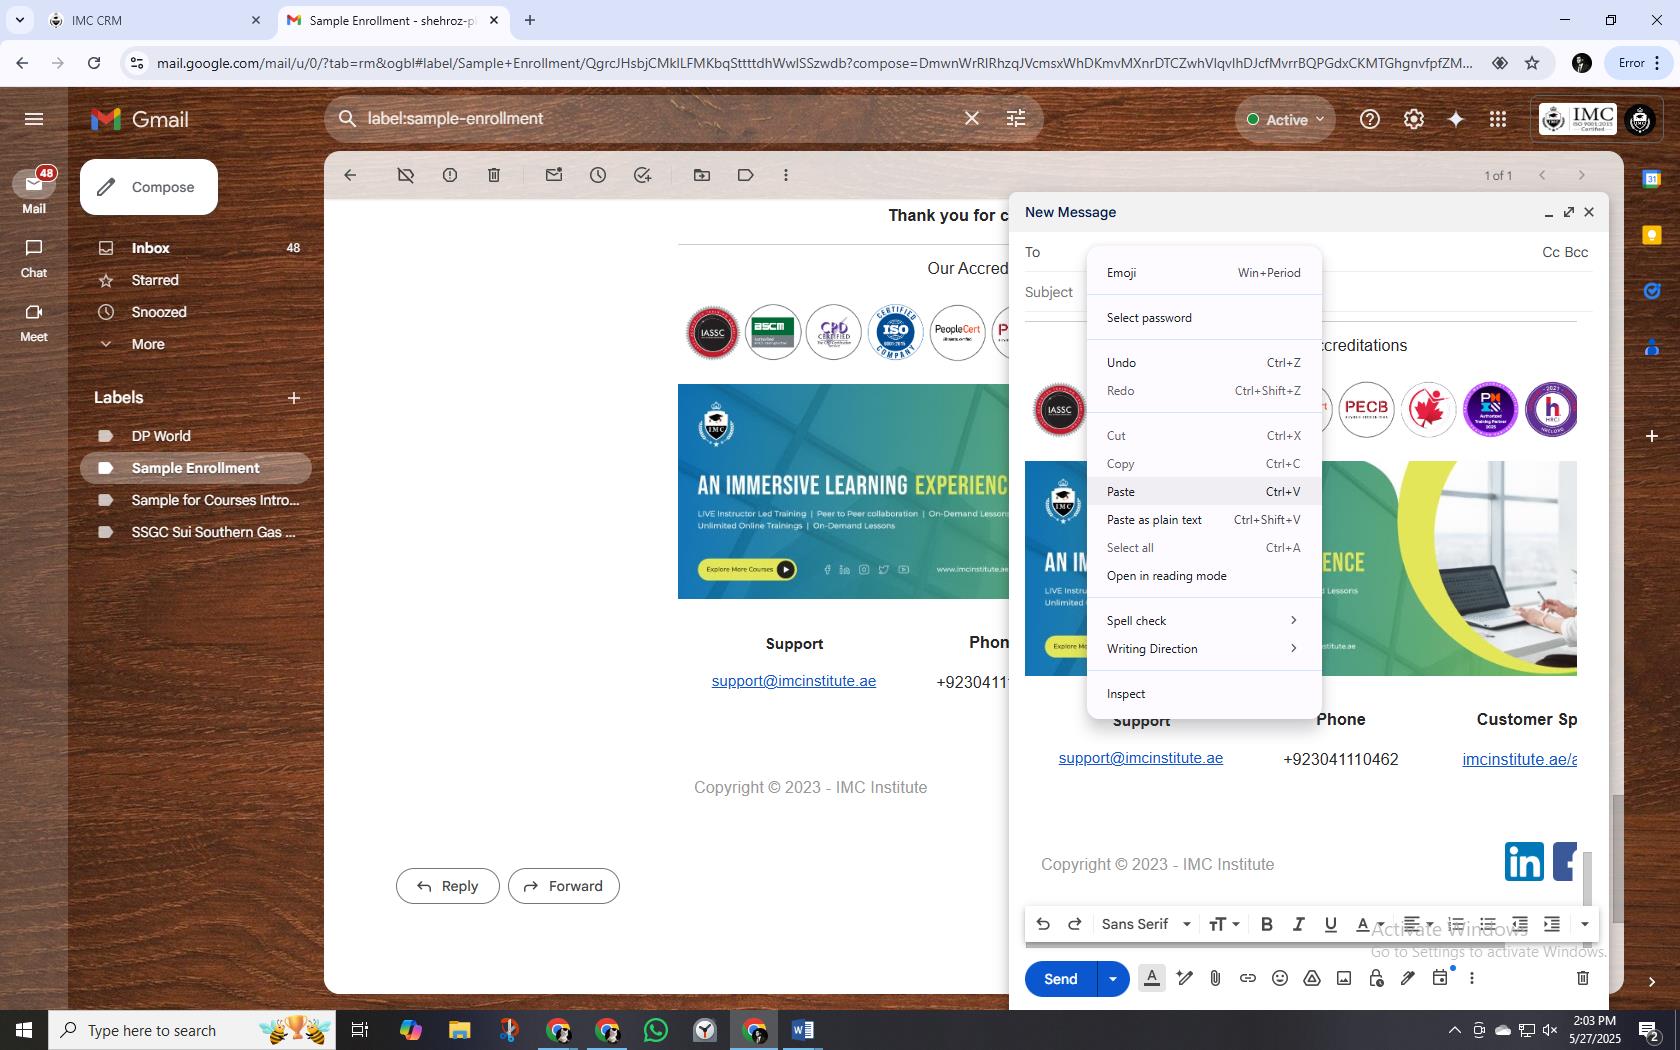Toggle bold formatting

(x=1266, y=924)
